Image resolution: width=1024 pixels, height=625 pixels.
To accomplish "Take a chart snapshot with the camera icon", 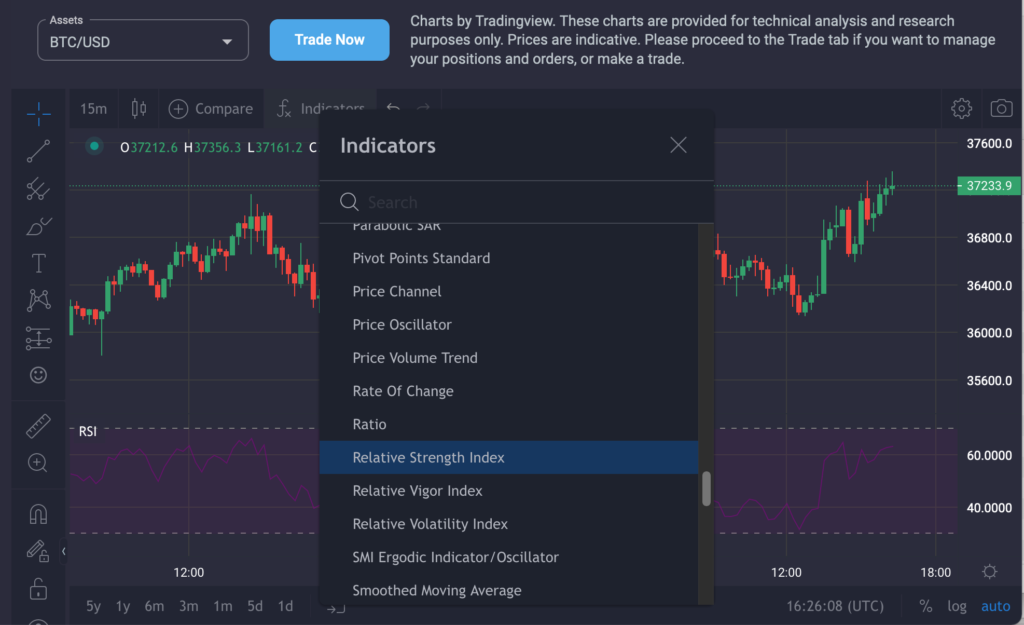I will pos(1001,108).
